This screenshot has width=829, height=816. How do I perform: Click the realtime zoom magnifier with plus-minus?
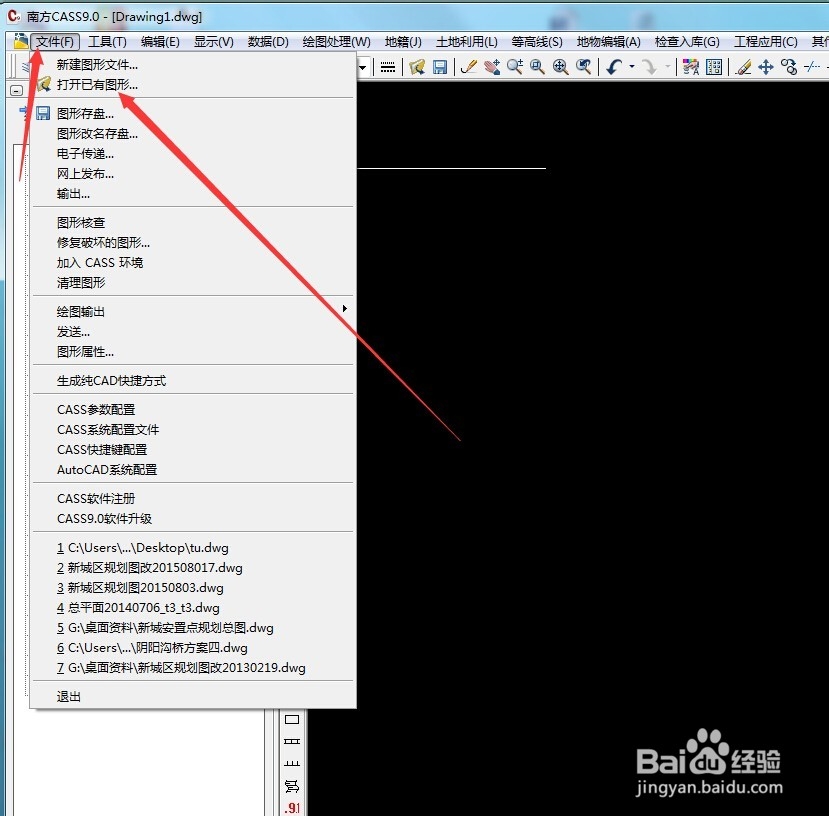[x=514, y=67]
